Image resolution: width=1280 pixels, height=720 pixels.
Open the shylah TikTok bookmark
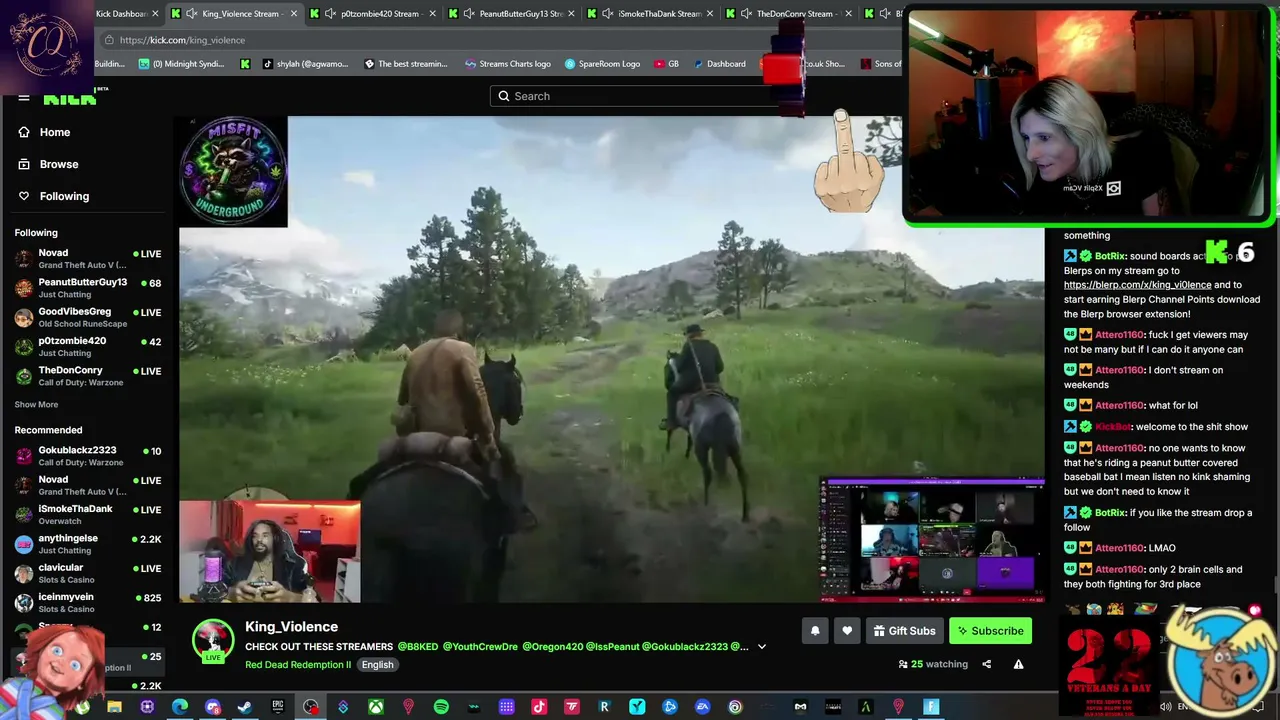tap(305, 64)
